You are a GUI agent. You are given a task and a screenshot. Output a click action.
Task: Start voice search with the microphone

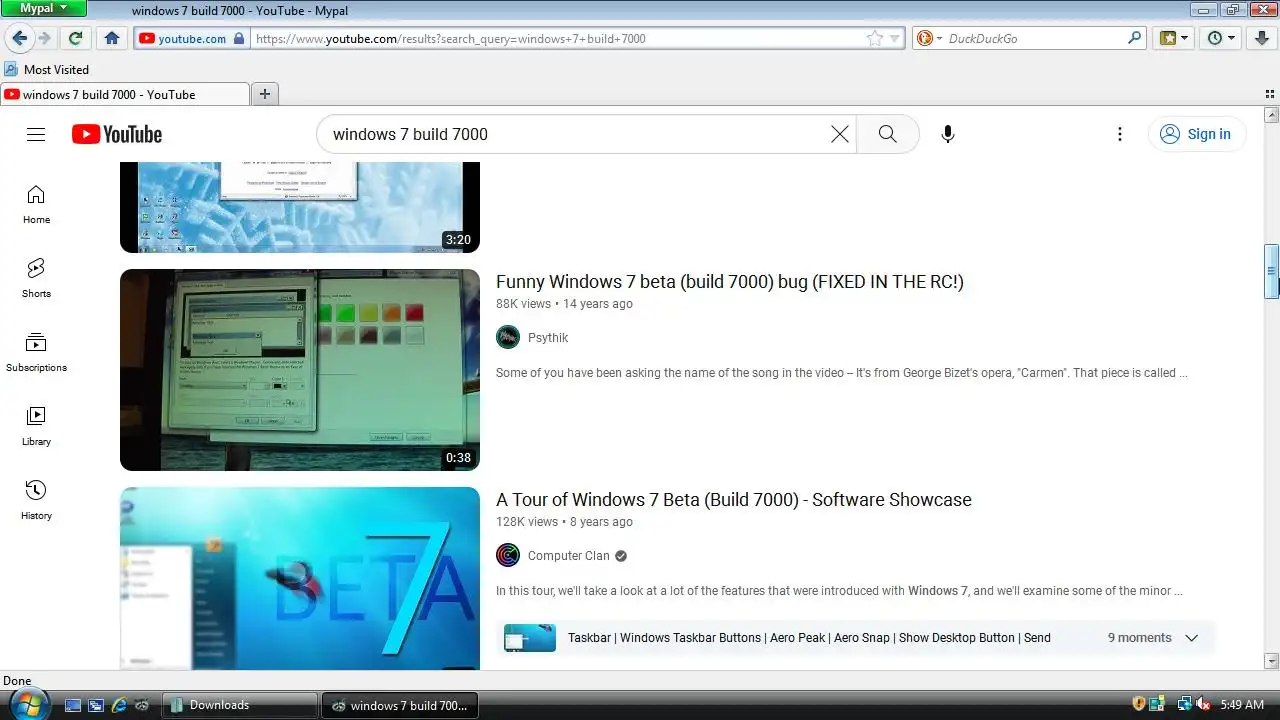948,134
